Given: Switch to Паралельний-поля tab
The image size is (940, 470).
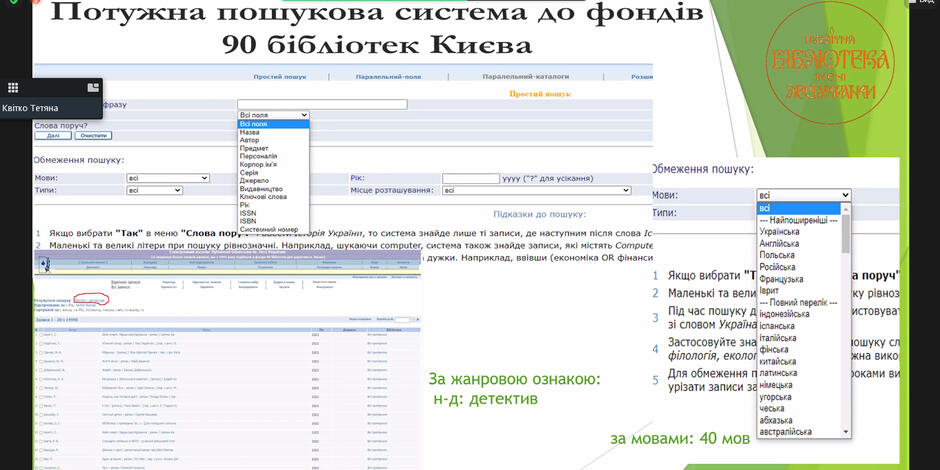Looking at the screenshot, I should [388, 77].
